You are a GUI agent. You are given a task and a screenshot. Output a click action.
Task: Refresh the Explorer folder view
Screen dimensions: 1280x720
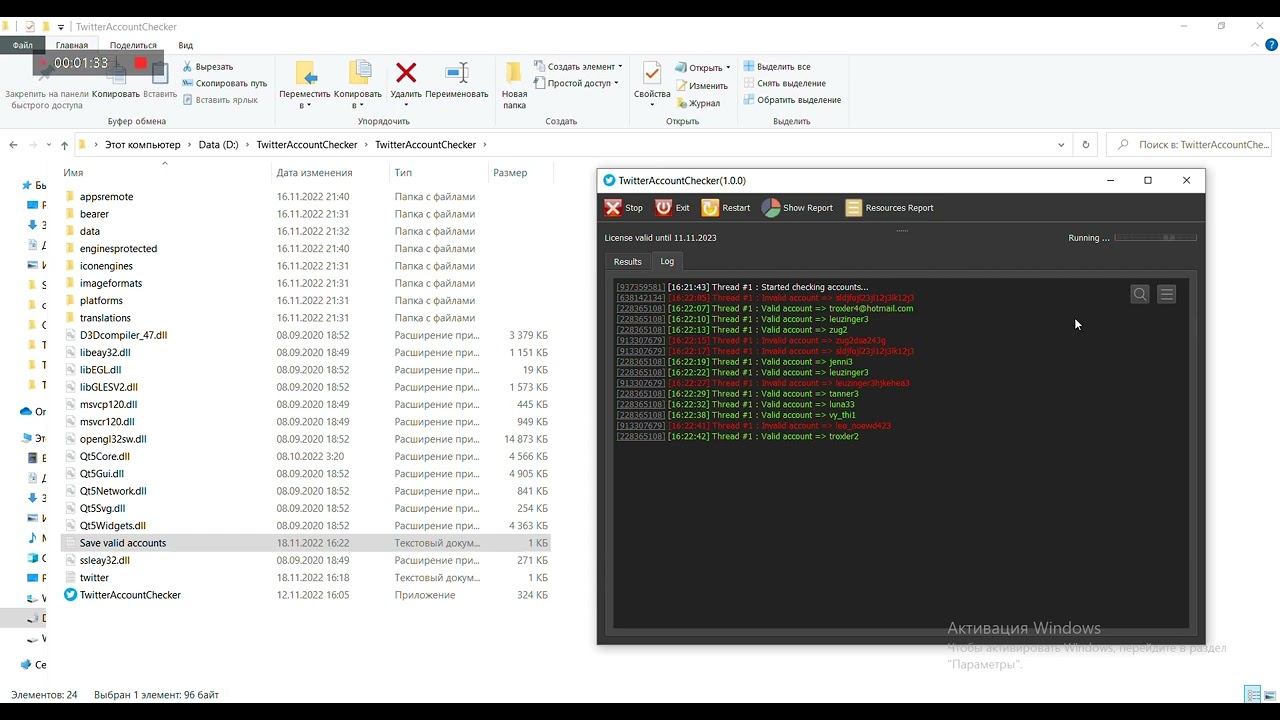click(1086, 145)
